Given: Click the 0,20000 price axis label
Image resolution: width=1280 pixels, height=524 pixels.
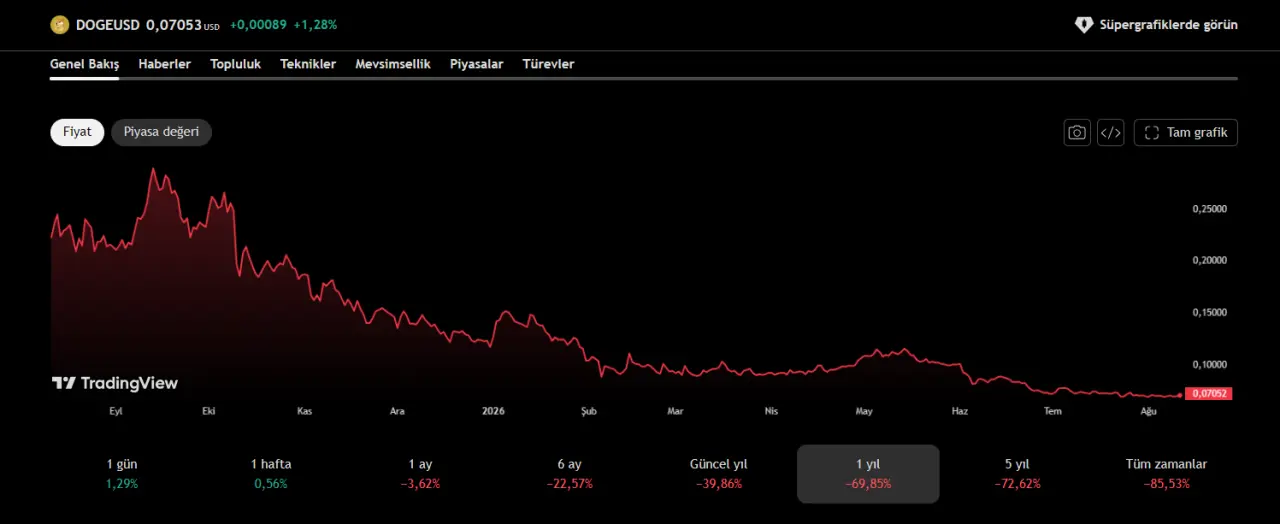Looking at the screenshot, I should click(x=1209, y=260).
